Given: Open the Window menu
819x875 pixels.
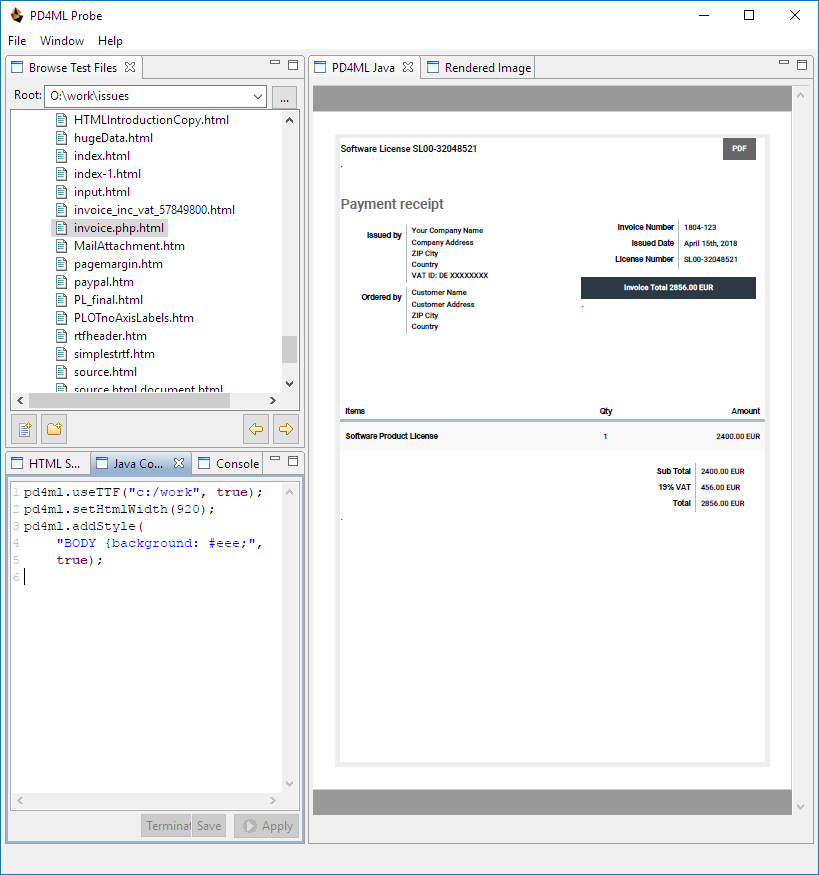Looking at the screenshot, I should [62, 41].
